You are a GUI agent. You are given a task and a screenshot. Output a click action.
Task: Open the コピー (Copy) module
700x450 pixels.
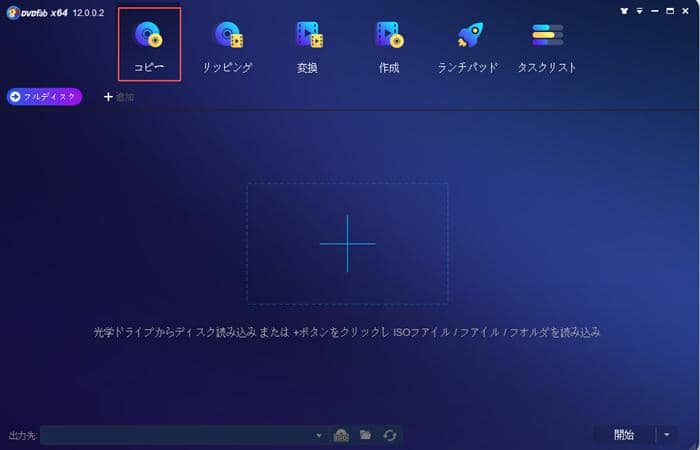(150, 45)
